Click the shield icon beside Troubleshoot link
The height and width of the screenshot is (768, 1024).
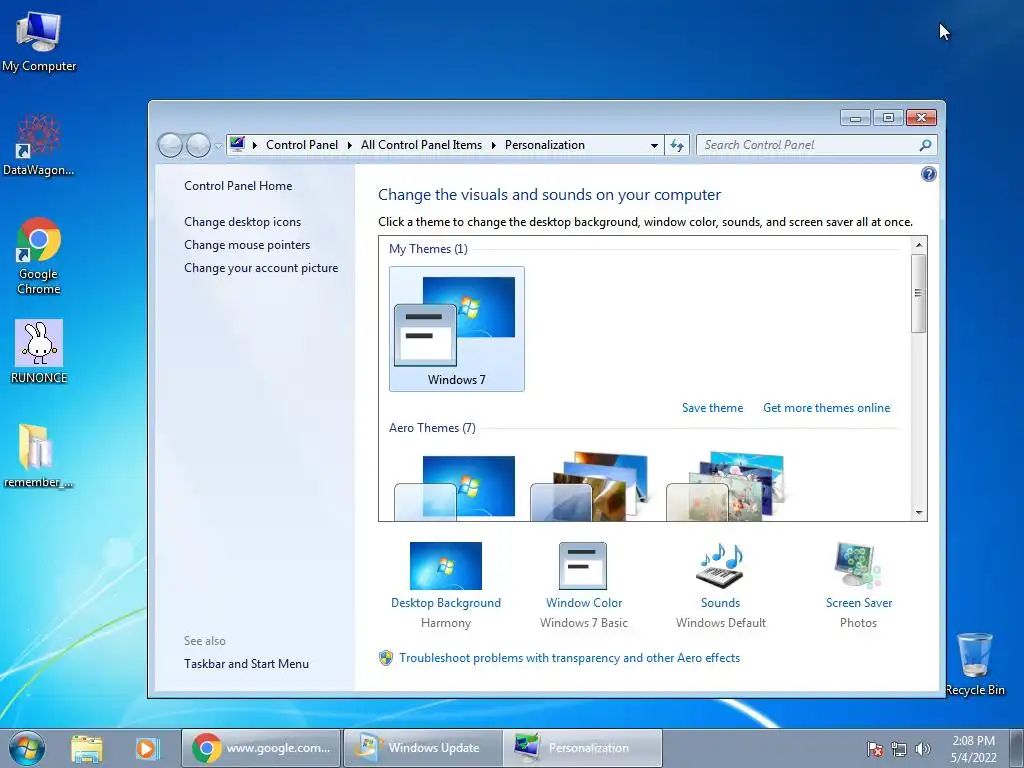tap(385, 658)
